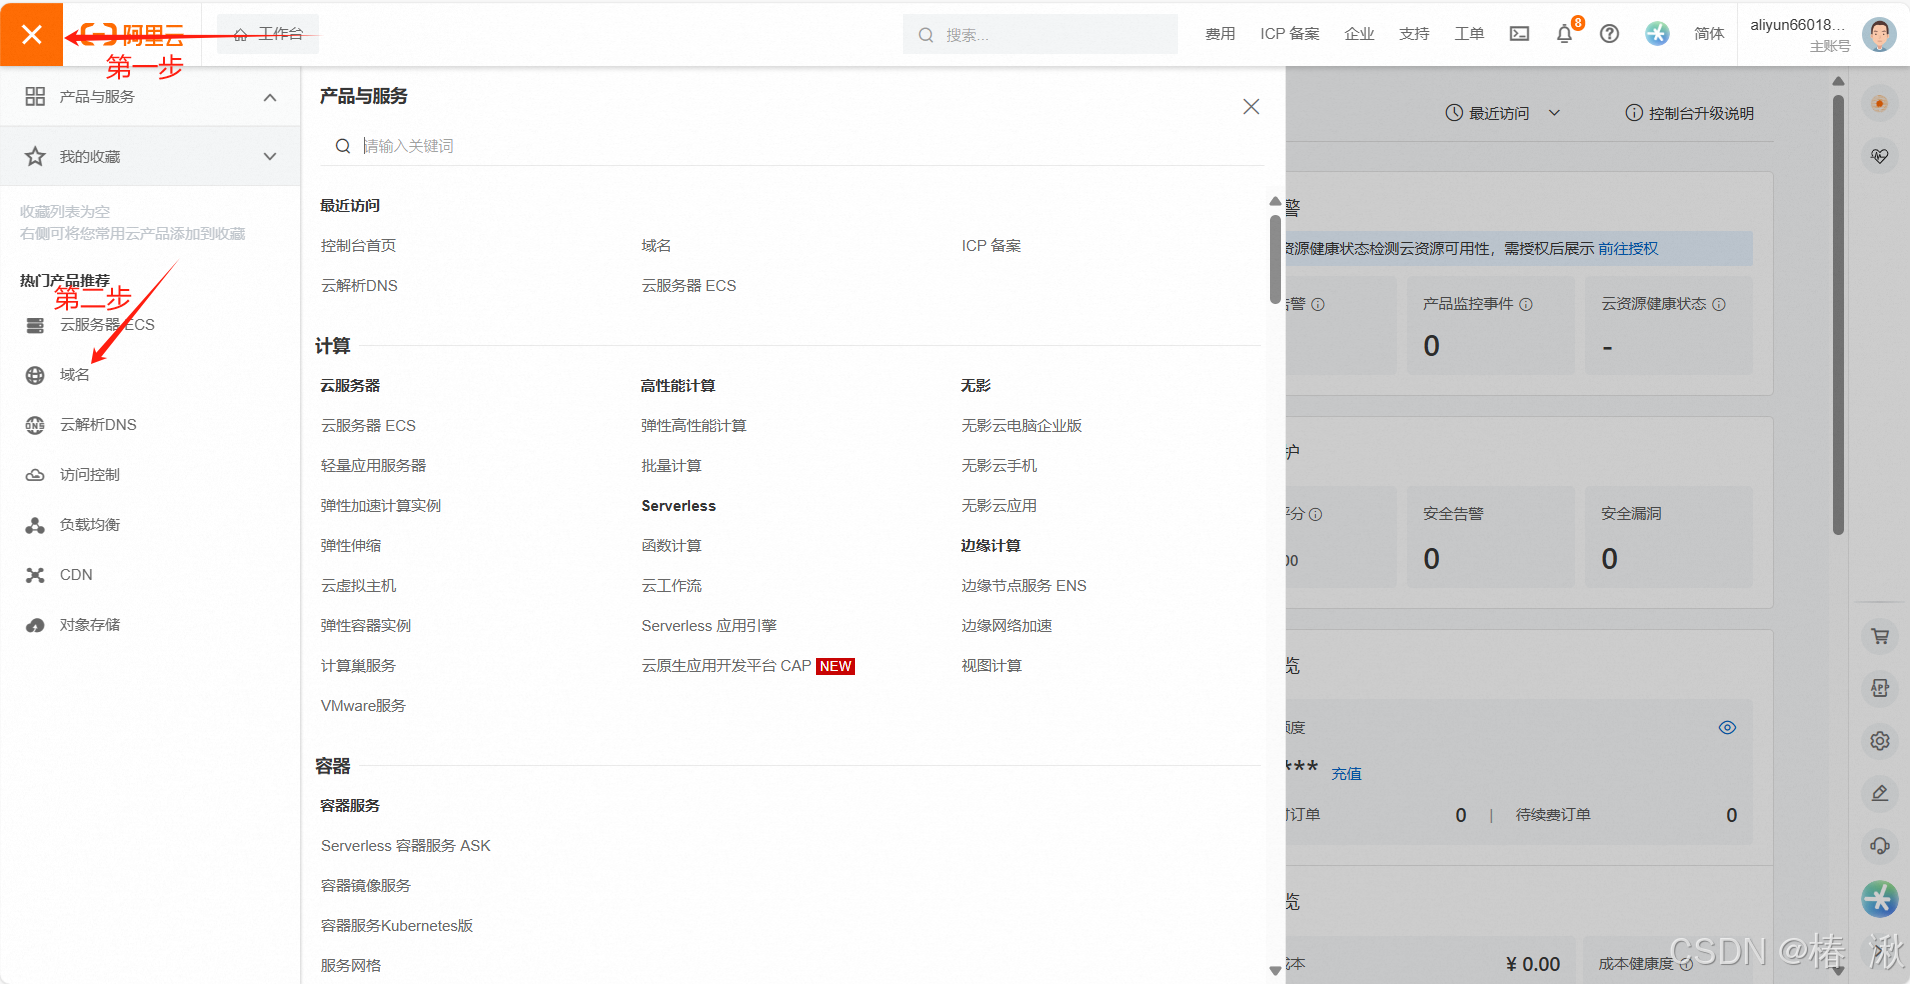Open the help question mark icon
1910x984 pixels.
coord(1609,34)
